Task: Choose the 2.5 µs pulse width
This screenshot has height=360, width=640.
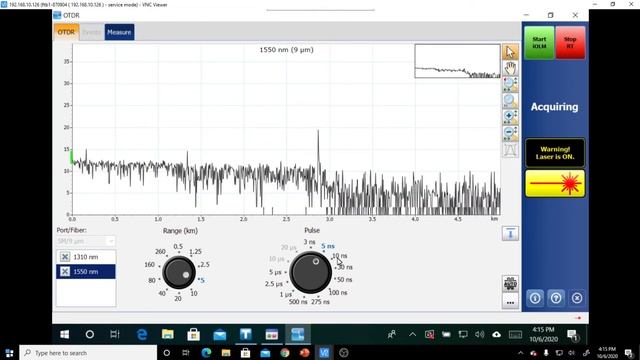Action: [x=273, y=284]
